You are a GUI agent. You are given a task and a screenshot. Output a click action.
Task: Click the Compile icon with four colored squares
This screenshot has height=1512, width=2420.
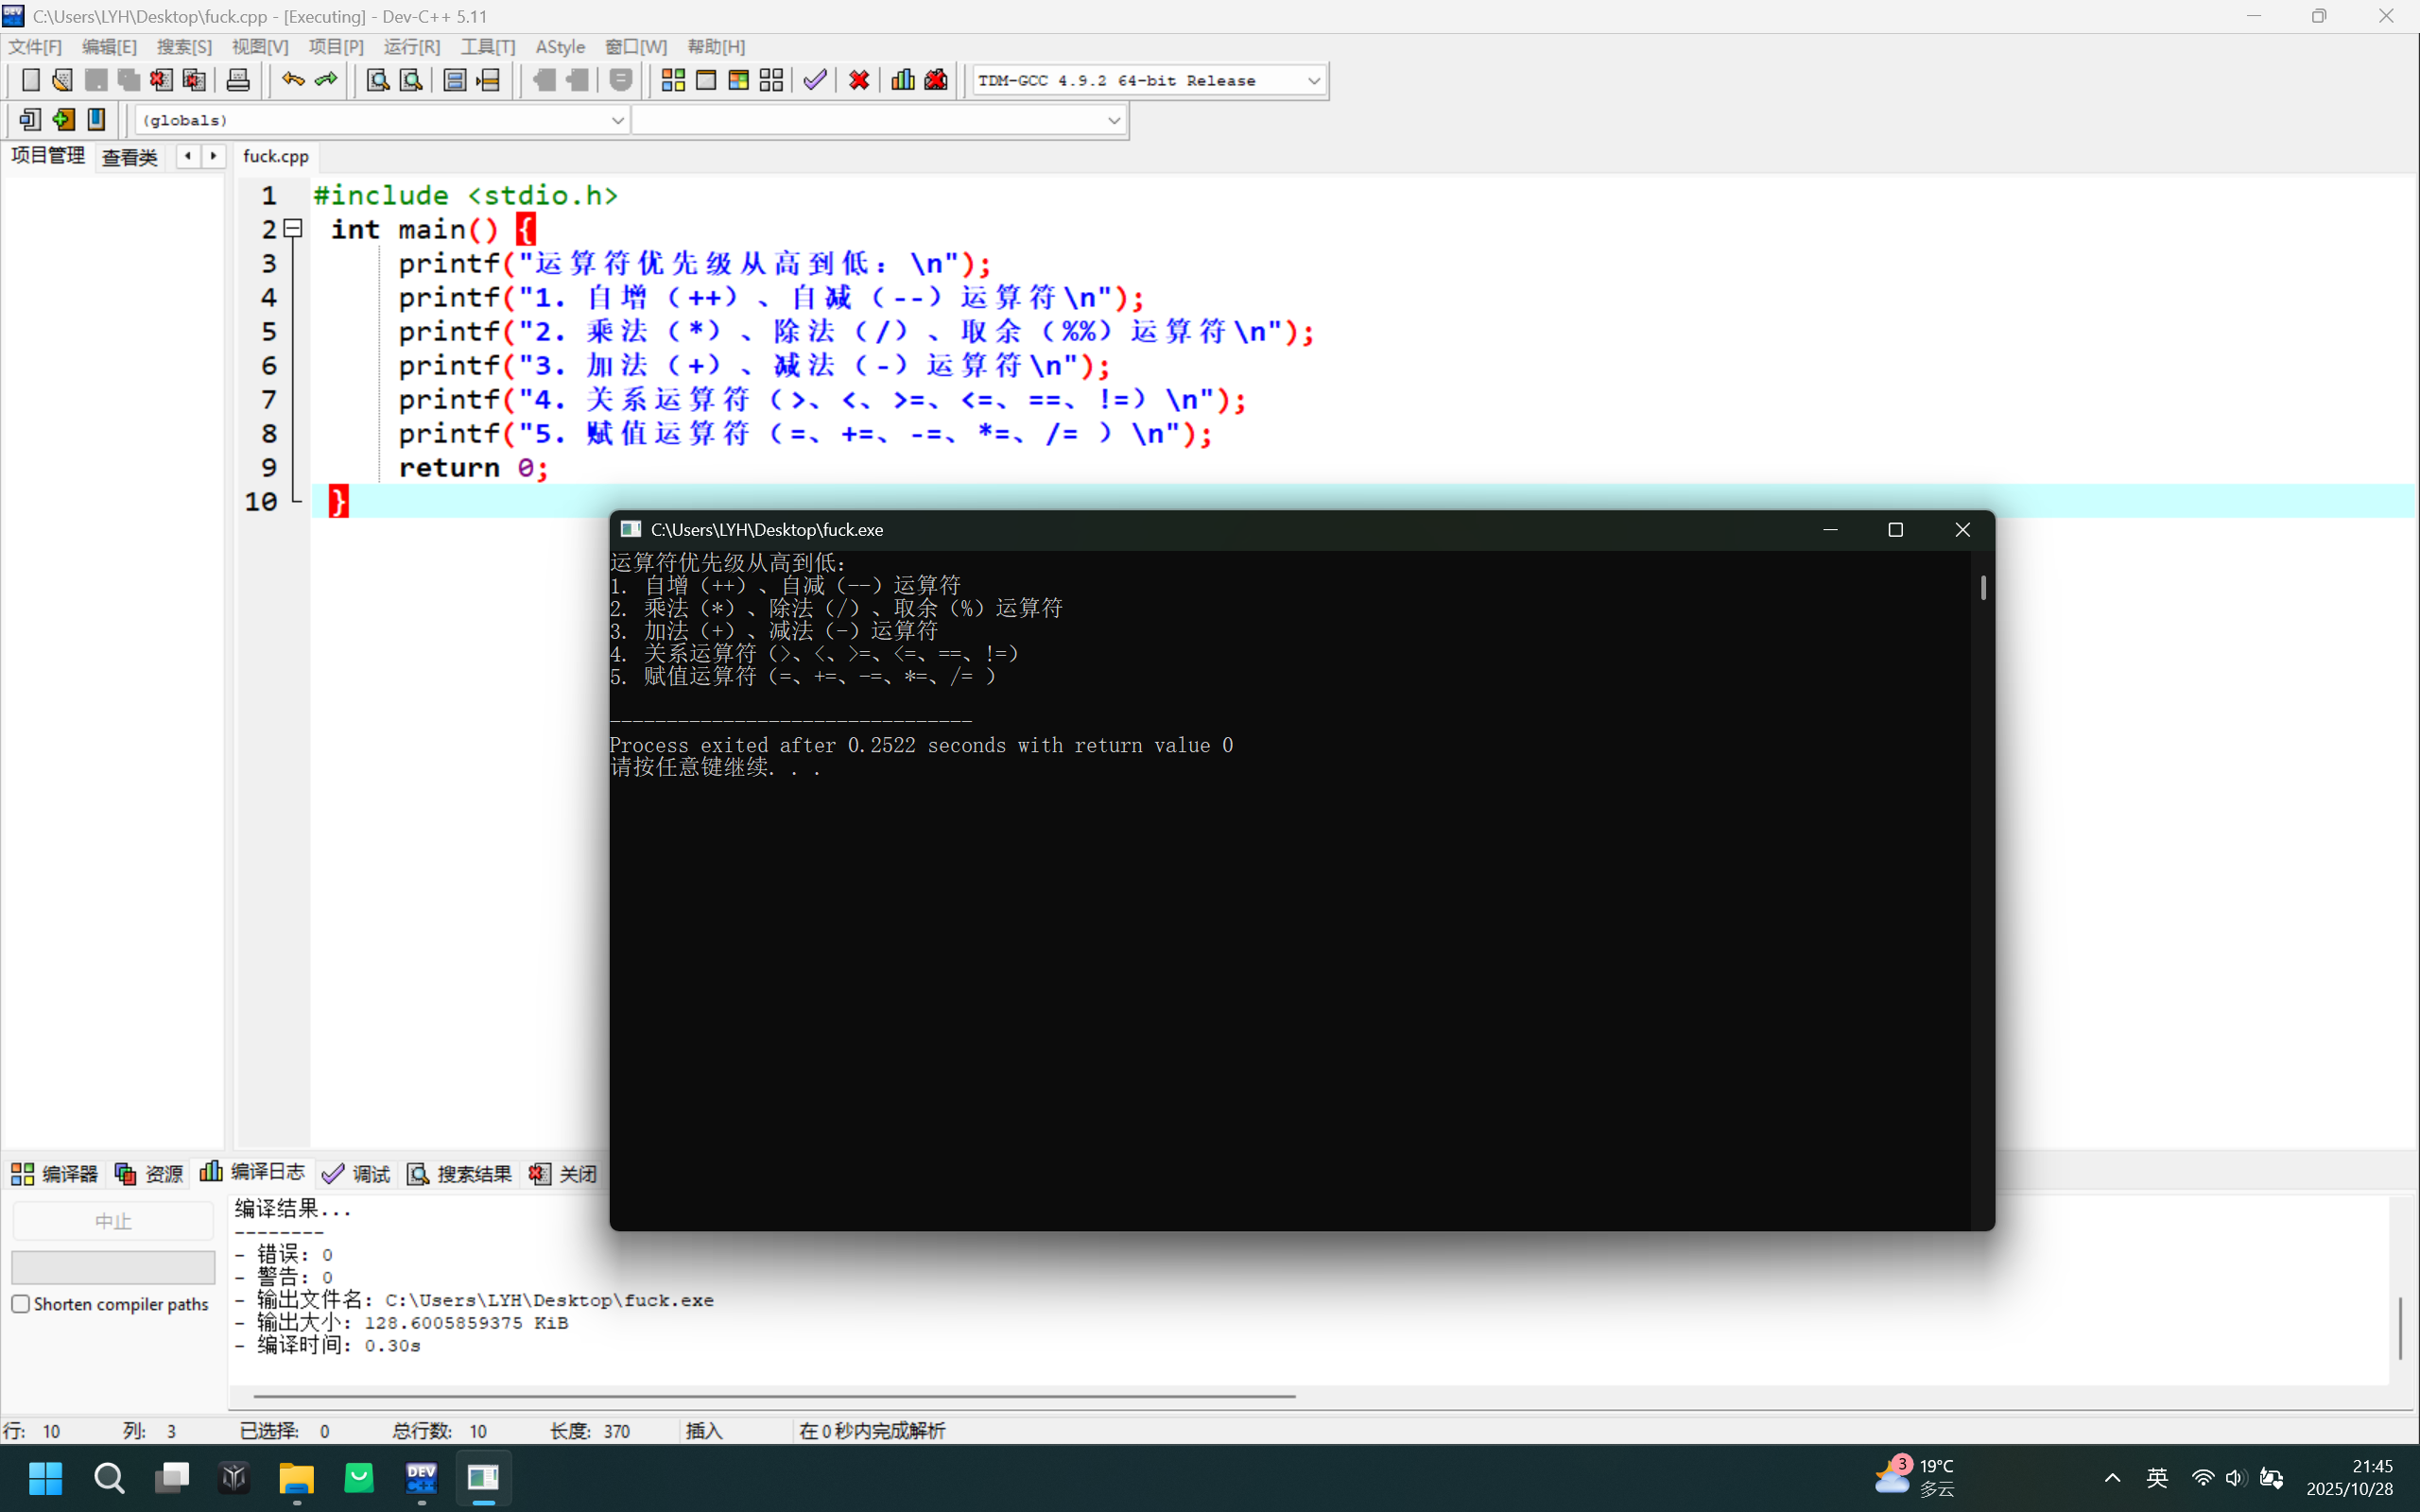point(673,80)
